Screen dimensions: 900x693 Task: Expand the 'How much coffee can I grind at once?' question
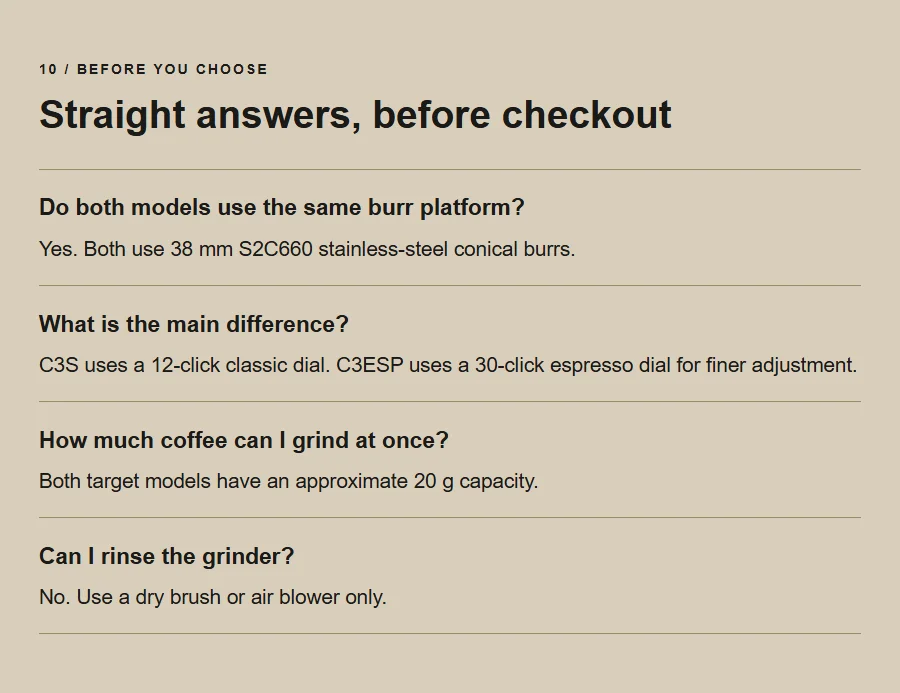tap(243, 440)
